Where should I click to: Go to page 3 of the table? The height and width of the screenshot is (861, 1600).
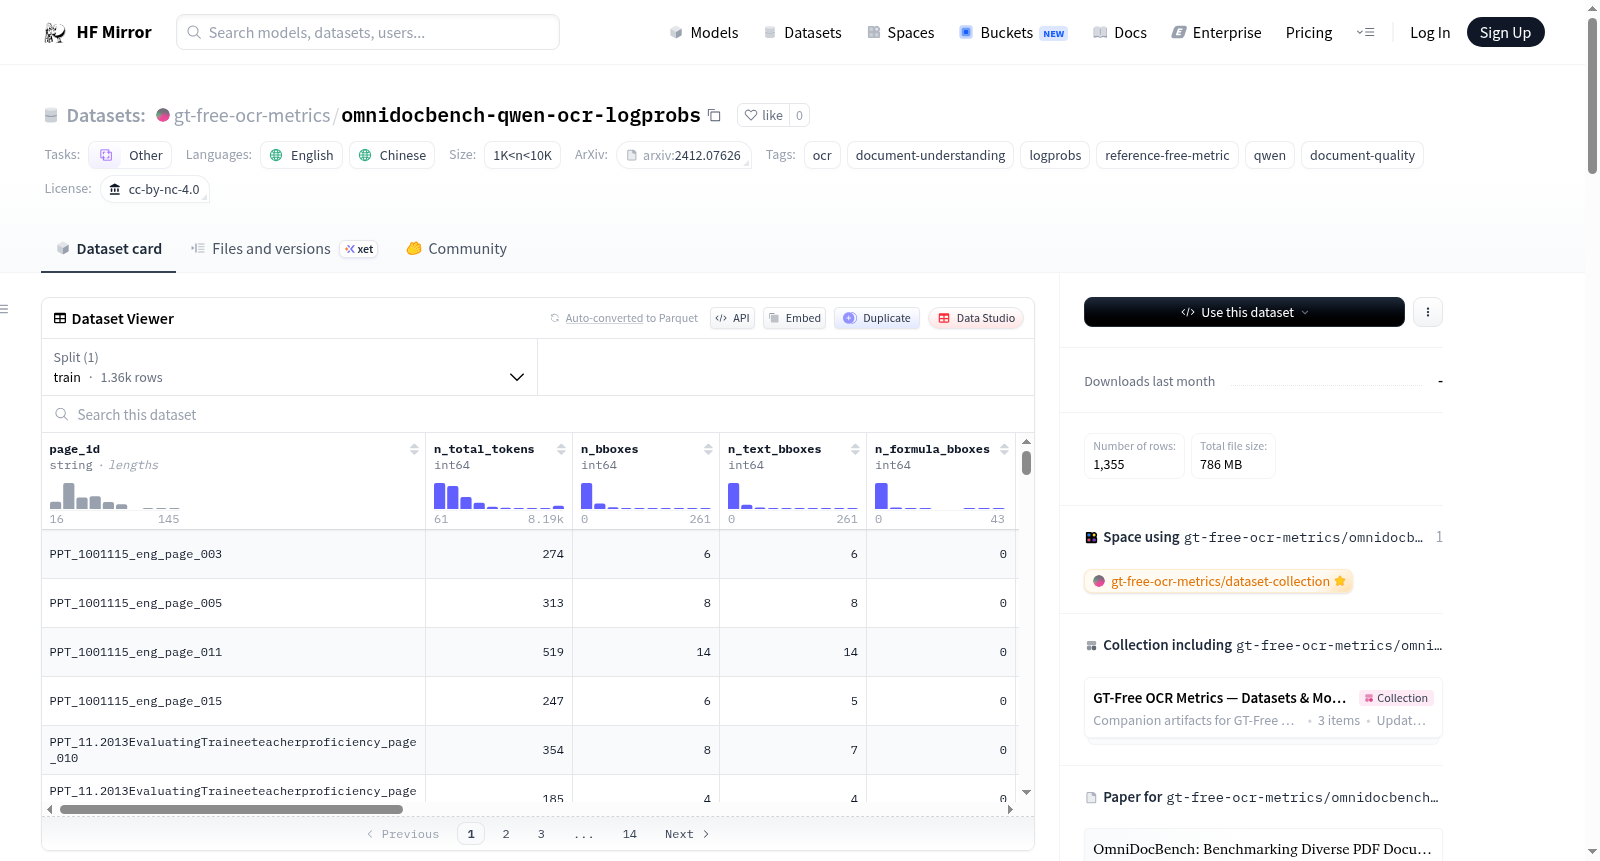coord(541,834)
